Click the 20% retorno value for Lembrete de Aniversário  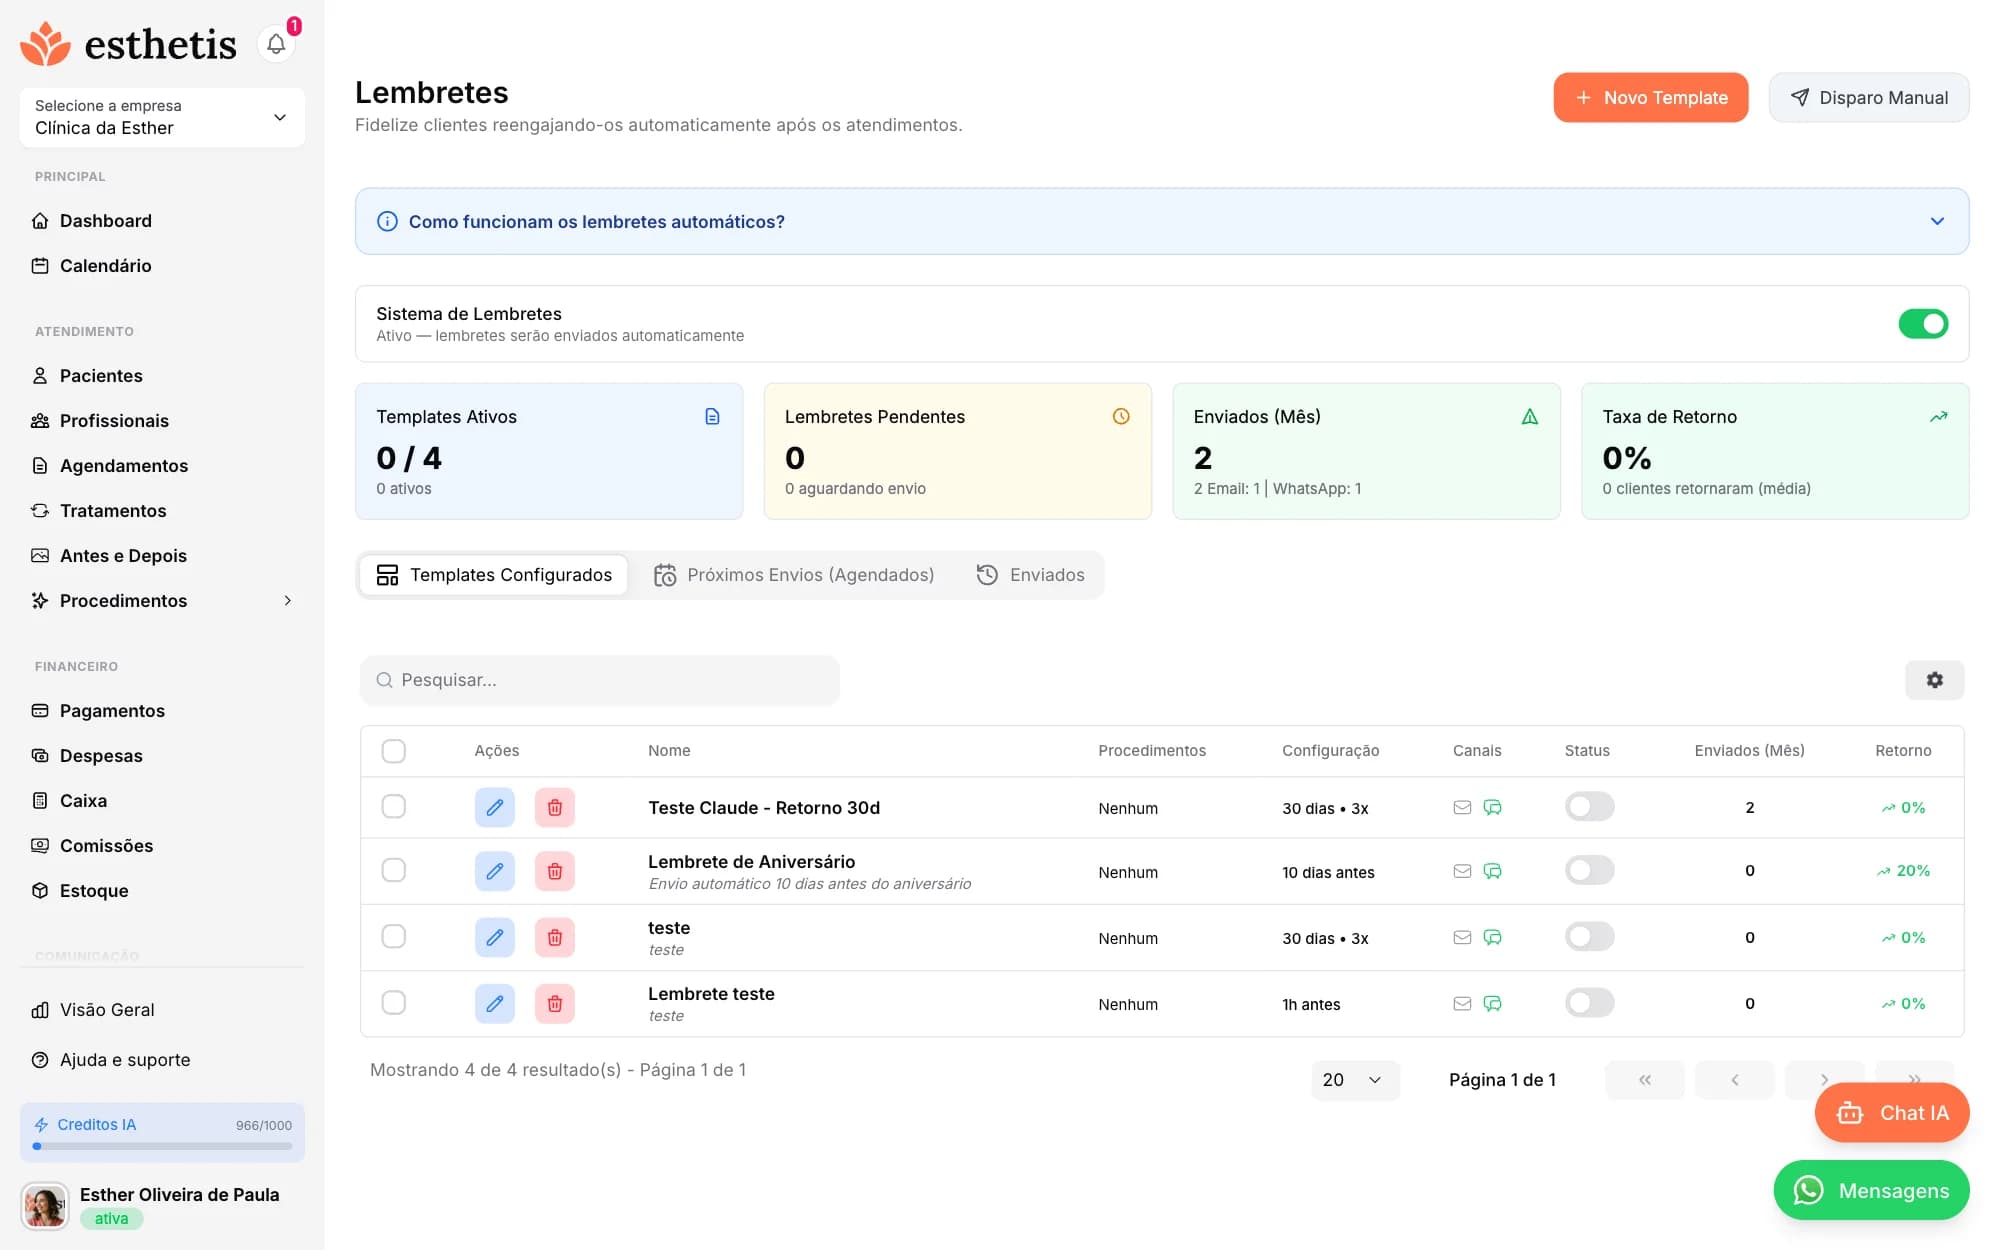tap(1903, 871)
